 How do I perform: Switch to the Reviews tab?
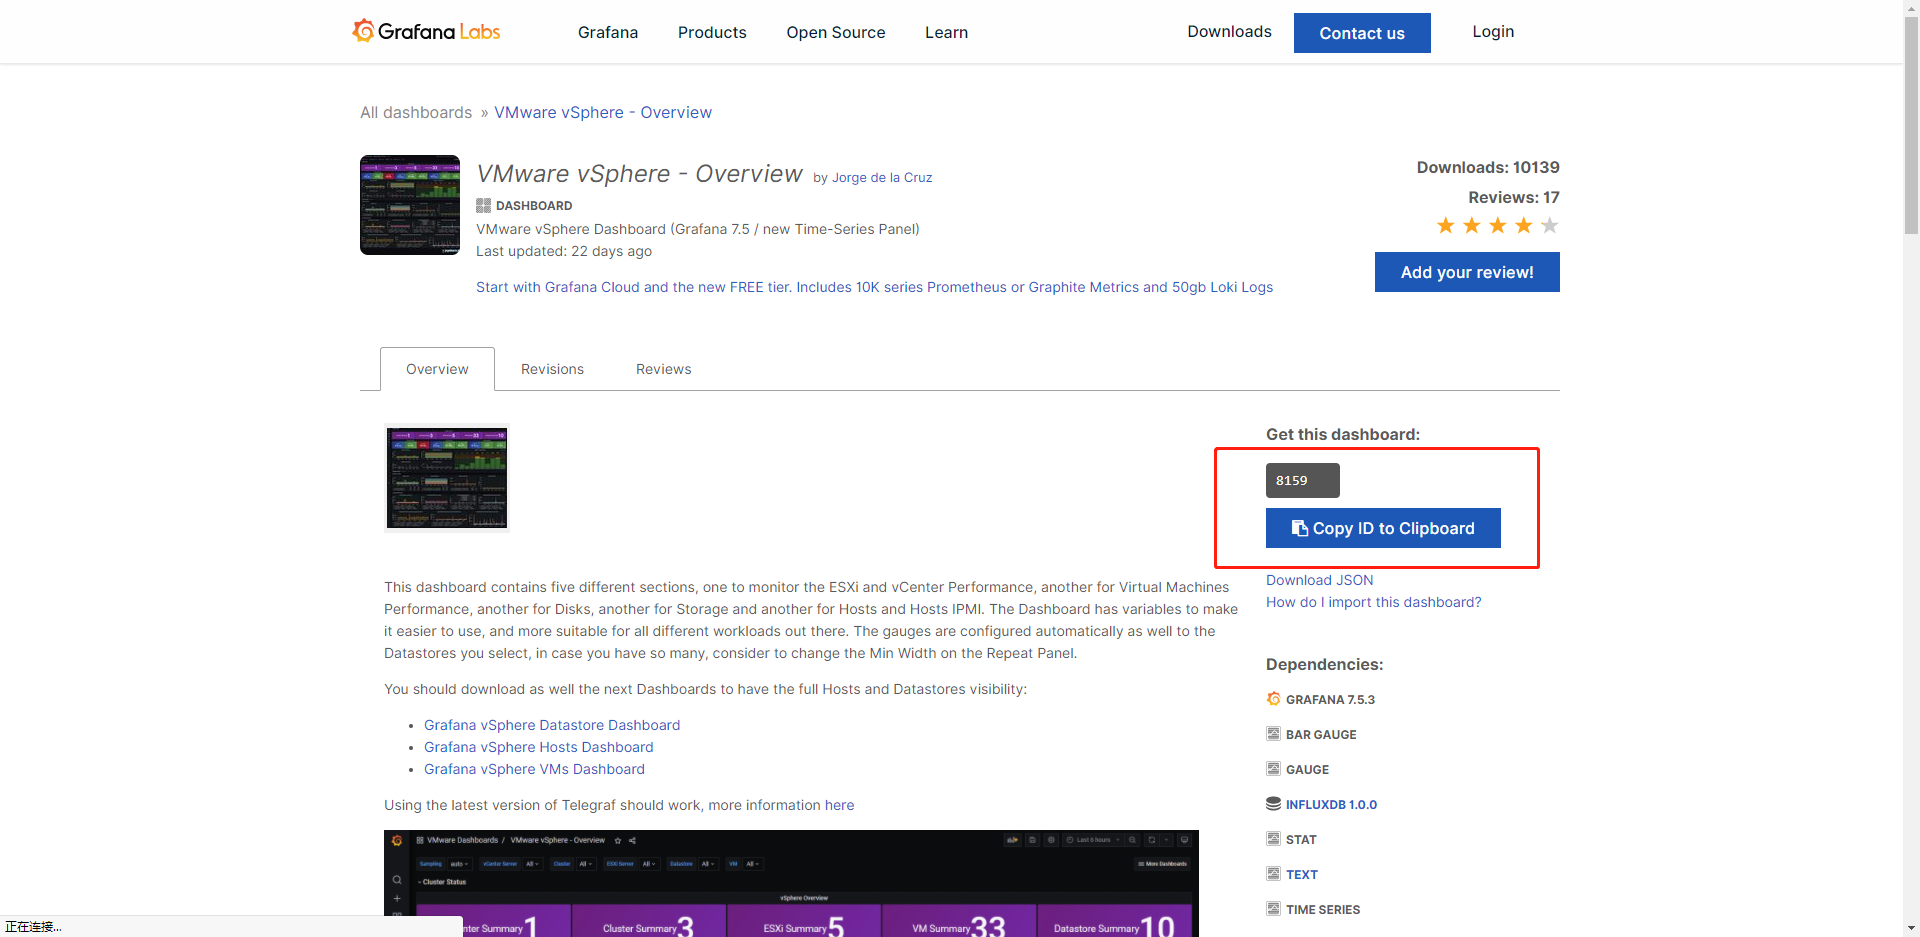[x=663, y=369]
